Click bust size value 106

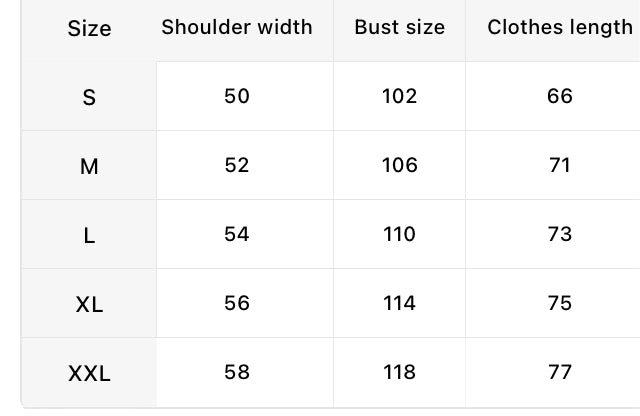[400, 165]
